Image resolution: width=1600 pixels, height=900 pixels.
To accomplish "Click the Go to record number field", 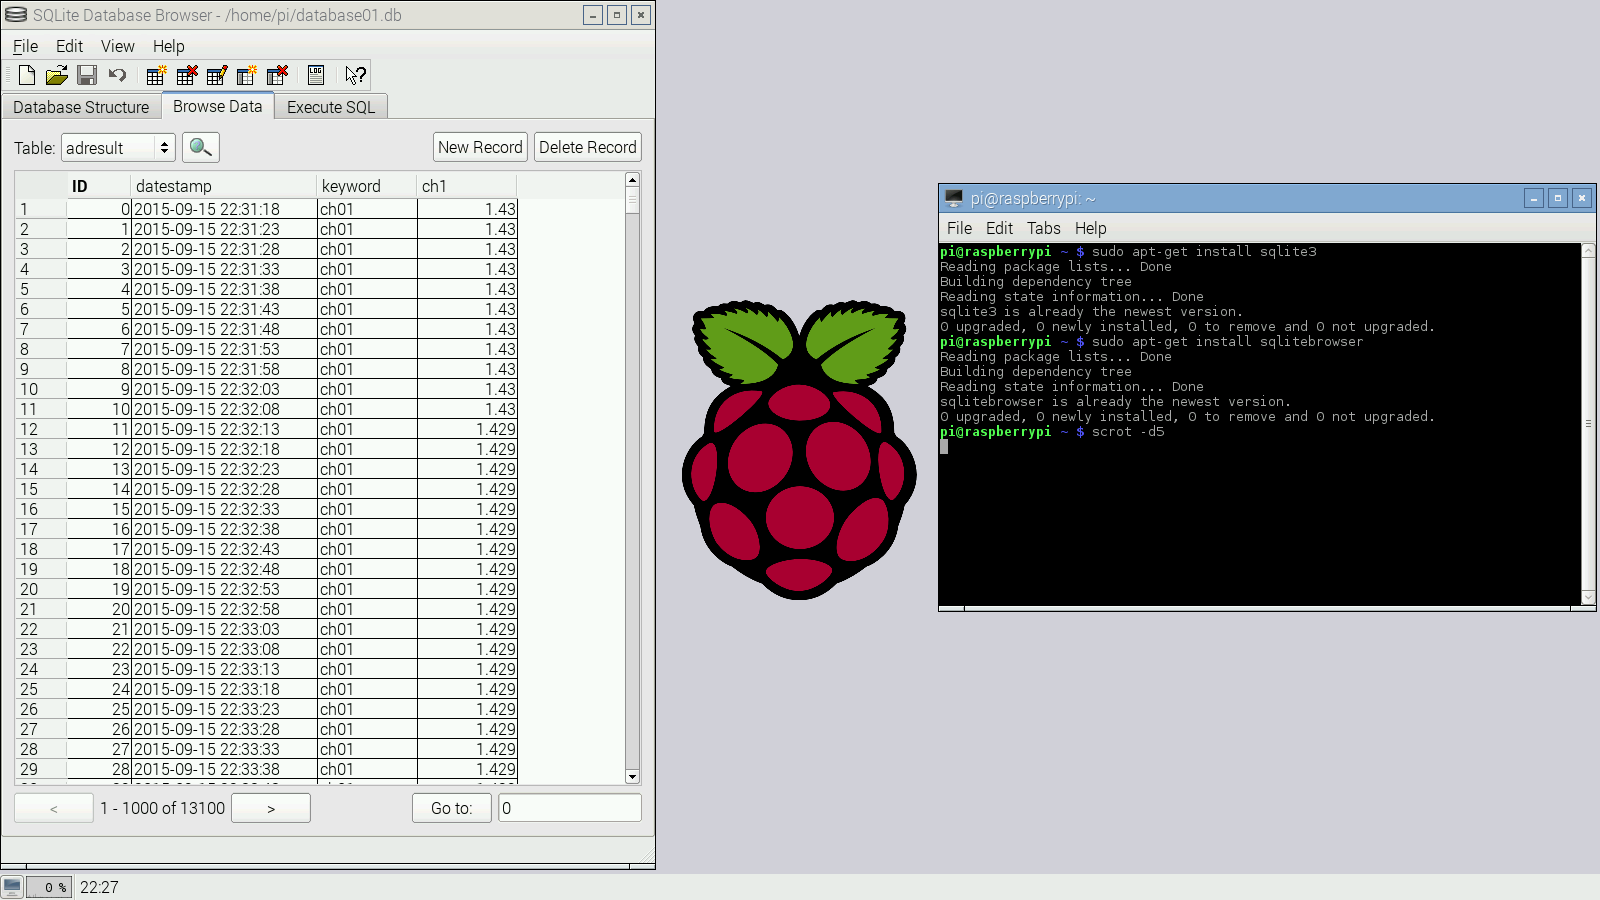I will 570,808.
